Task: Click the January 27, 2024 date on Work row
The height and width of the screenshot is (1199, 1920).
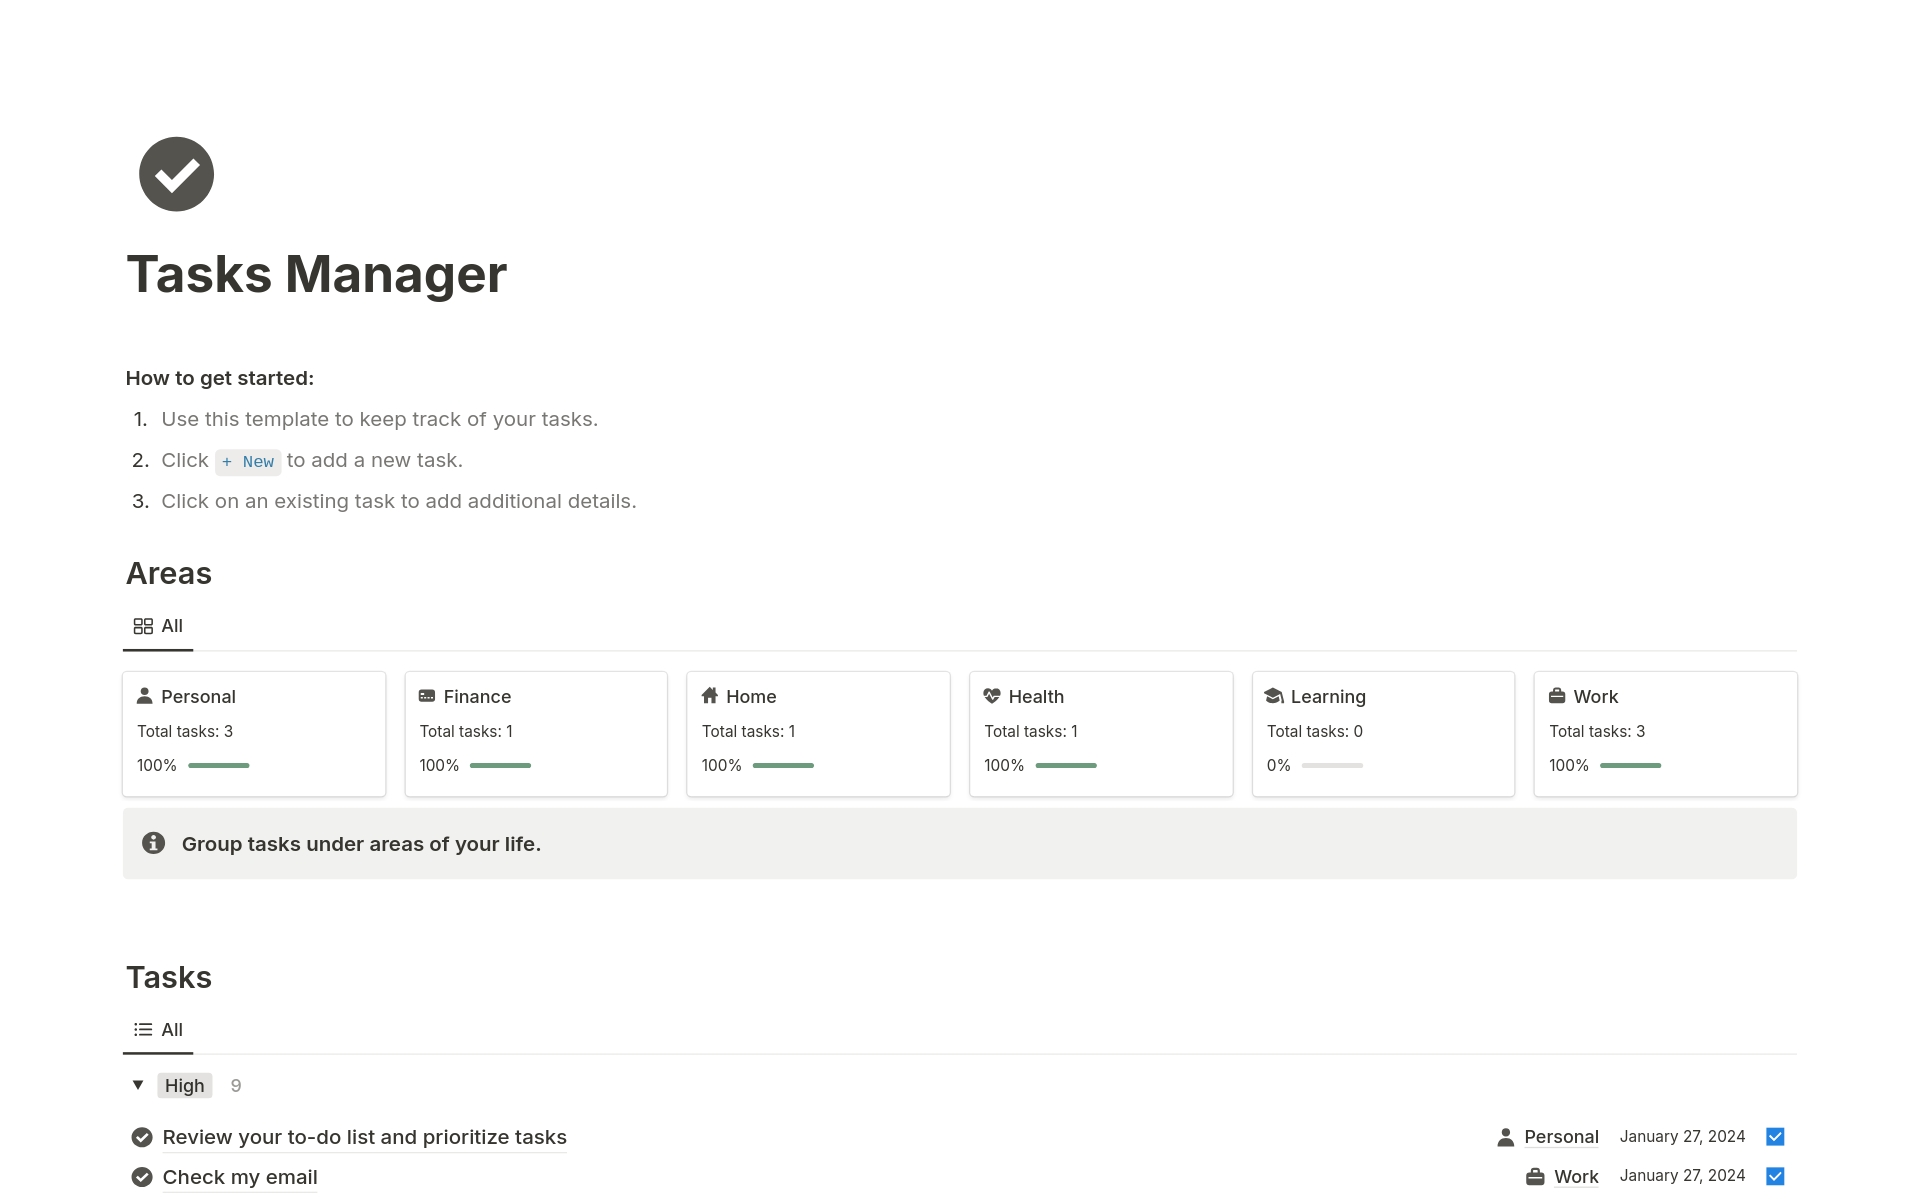Action: [1682, 1176]
